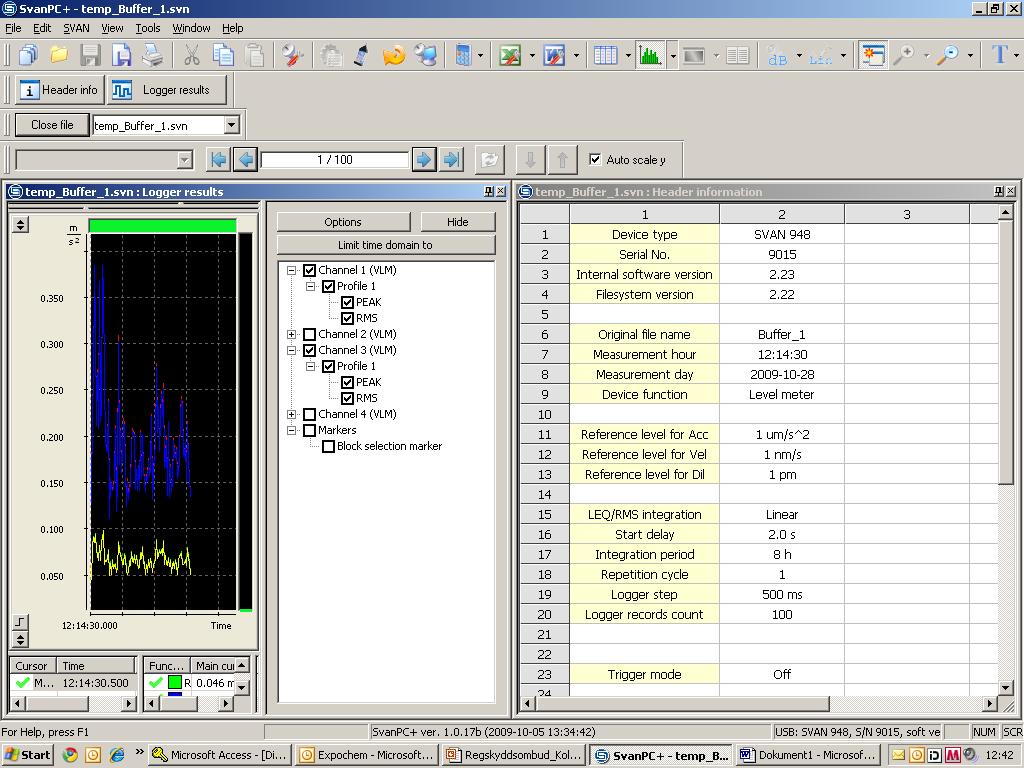Switch to Microsoft Access in the taskbar

[219, 755]
